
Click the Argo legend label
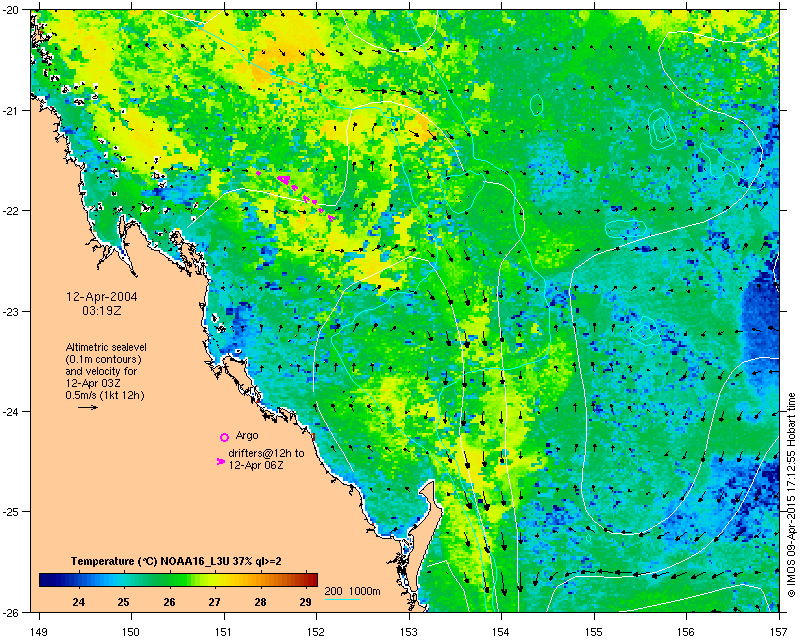[x=247, y=435]
